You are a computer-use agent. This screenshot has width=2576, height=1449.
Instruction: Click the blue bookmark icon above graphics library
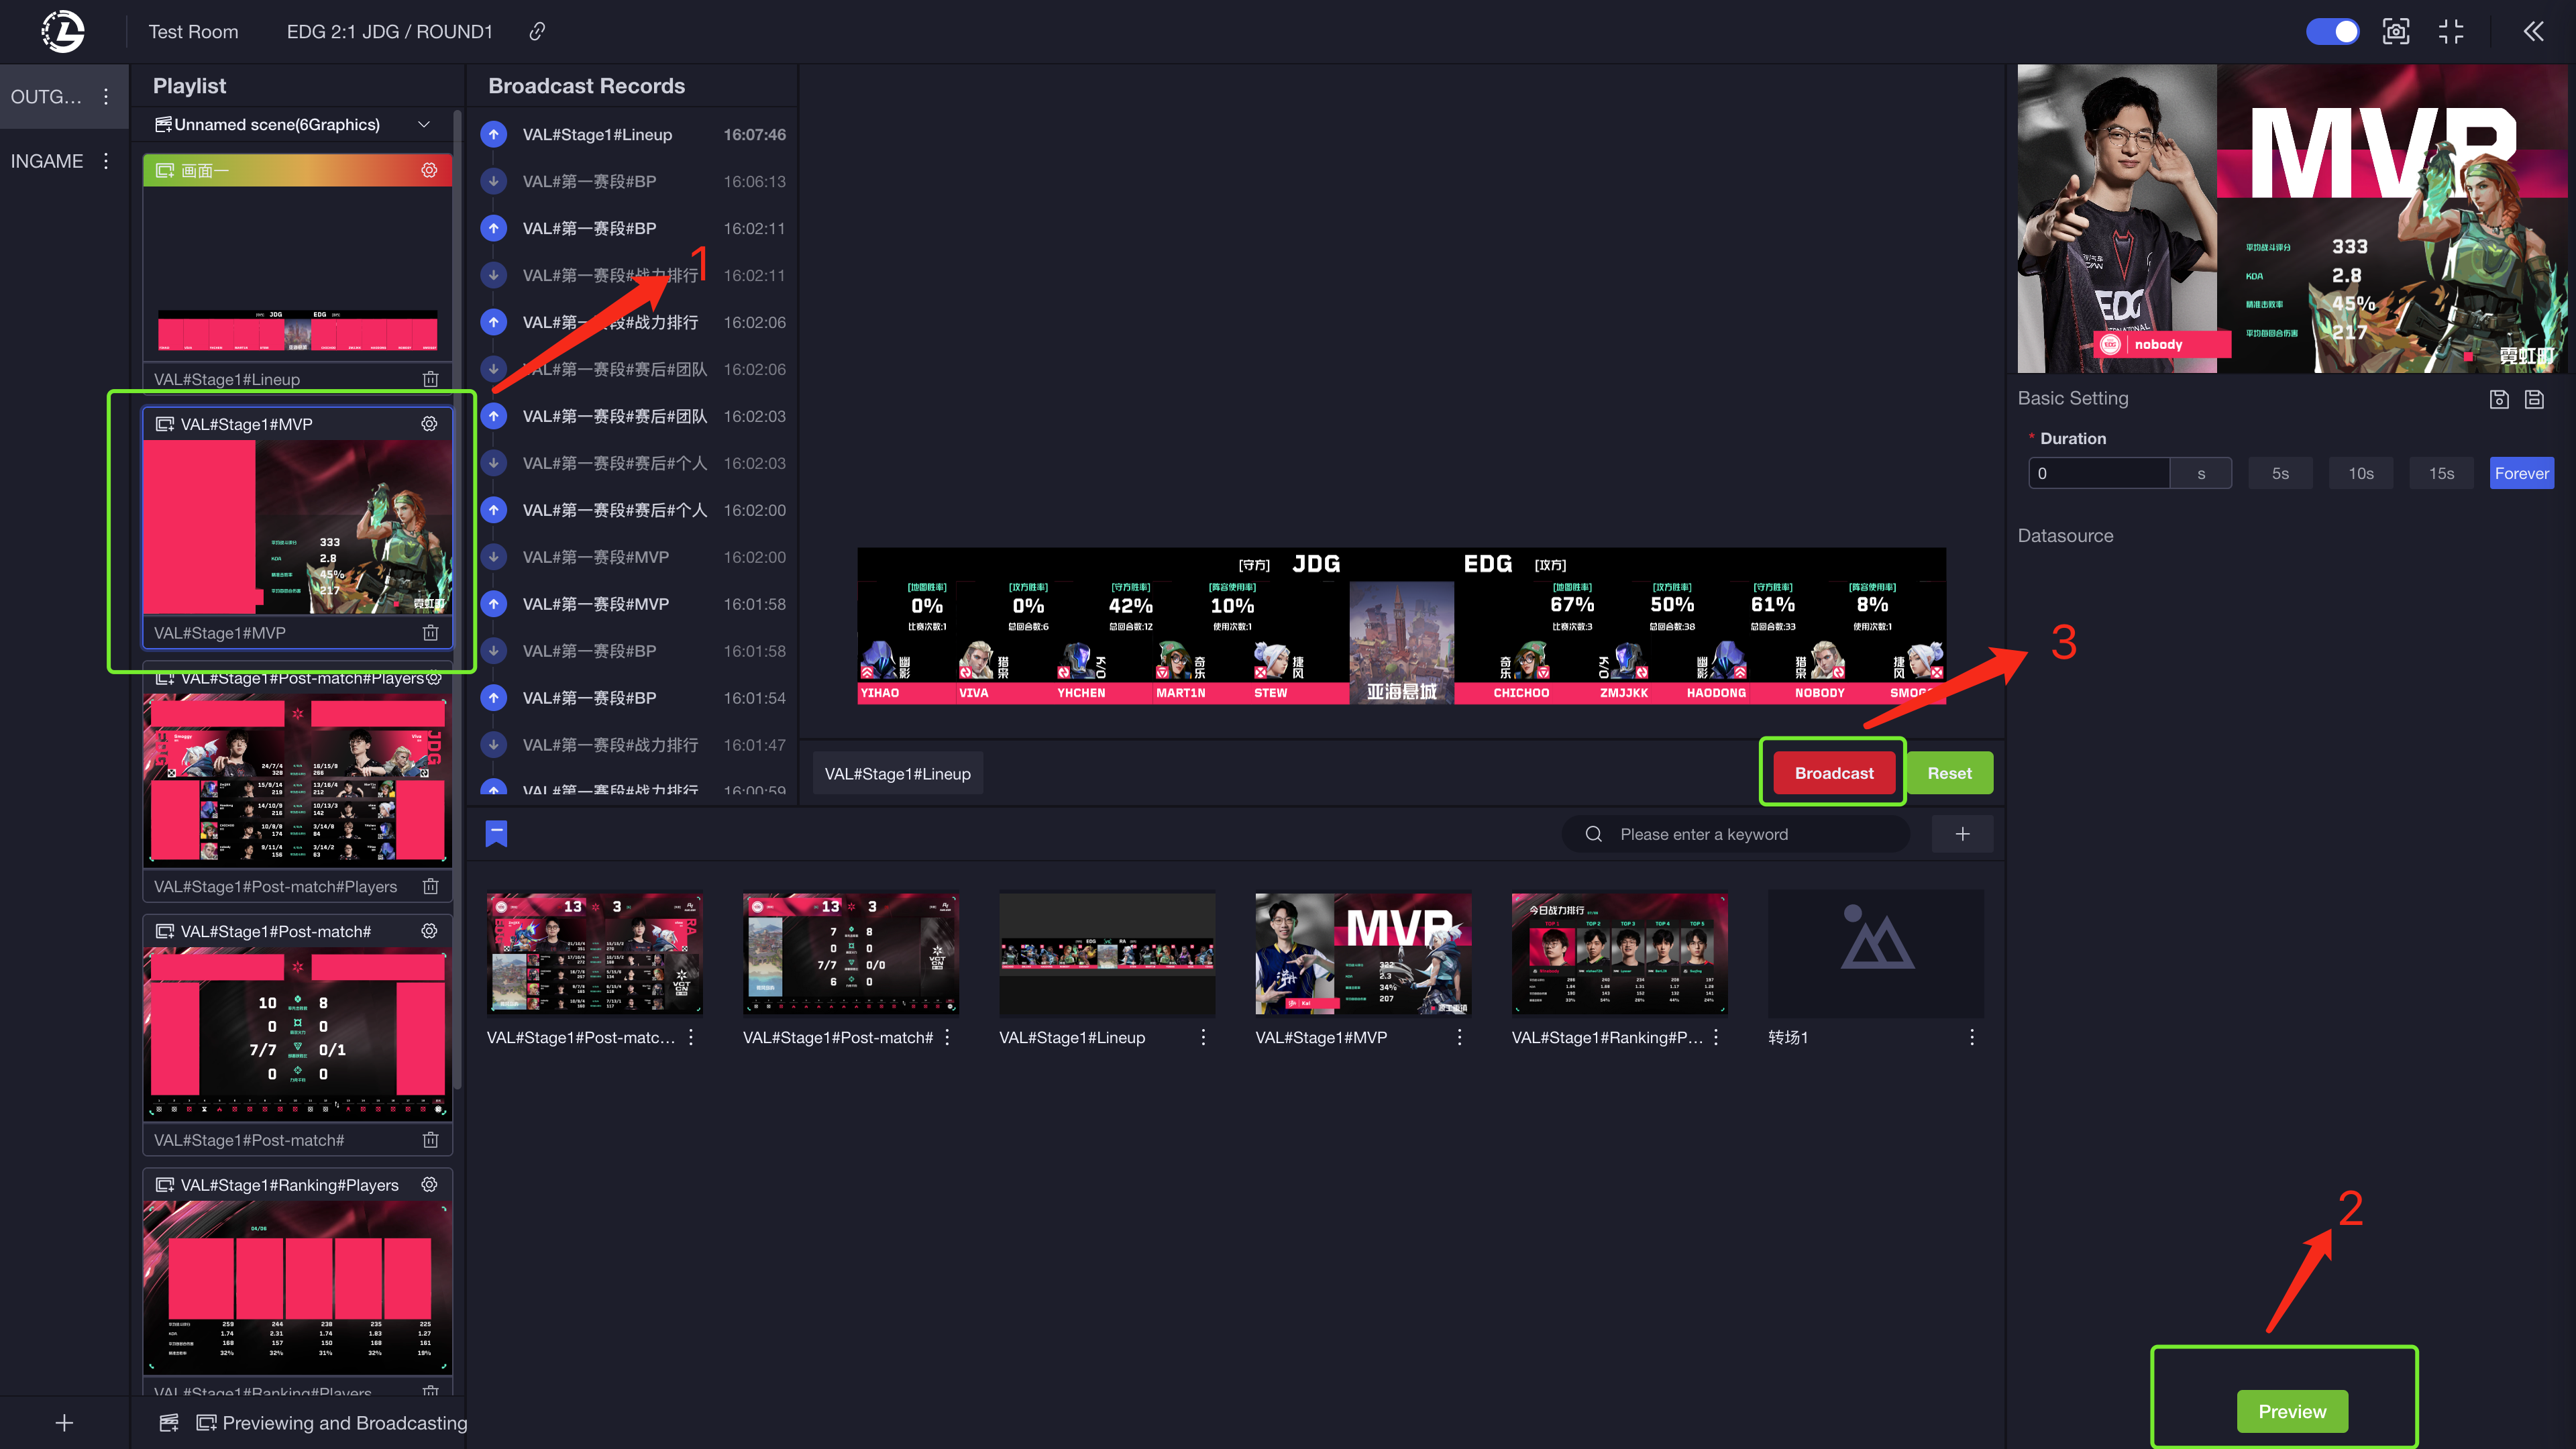(x=496, y=833)
